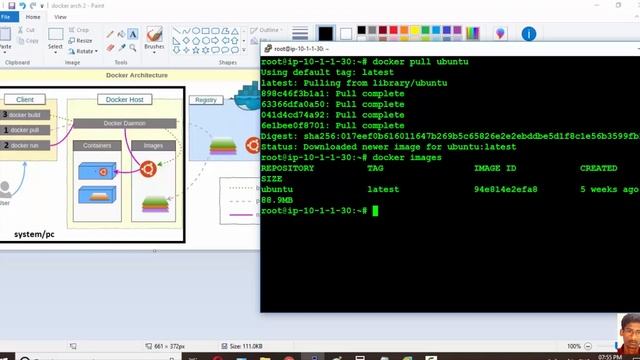Select the Pentagon shape
640x360 pixels.
pyautogui.click(x=196, y=41)
